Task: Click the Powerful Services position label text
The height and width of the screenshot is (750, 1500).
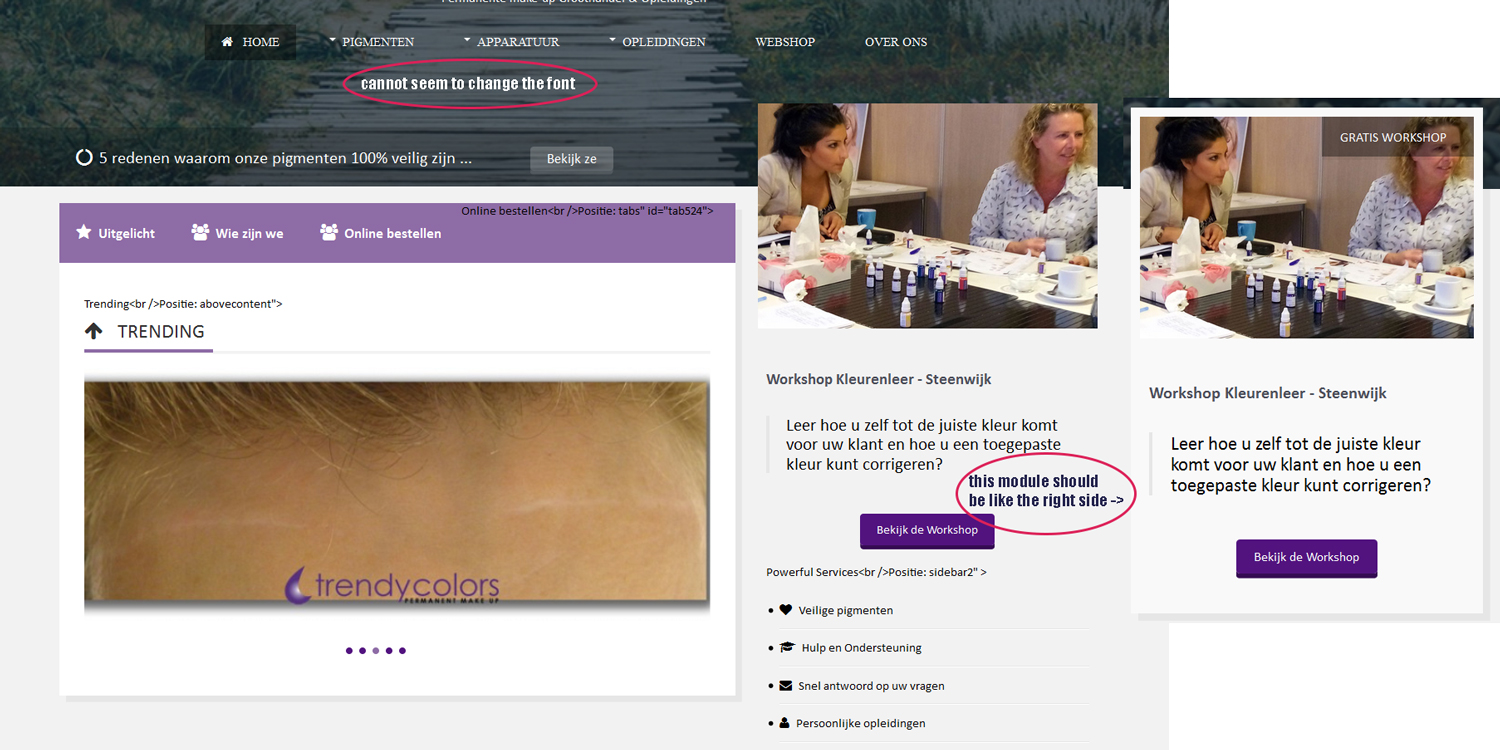Action: click(x=876, y=572)
